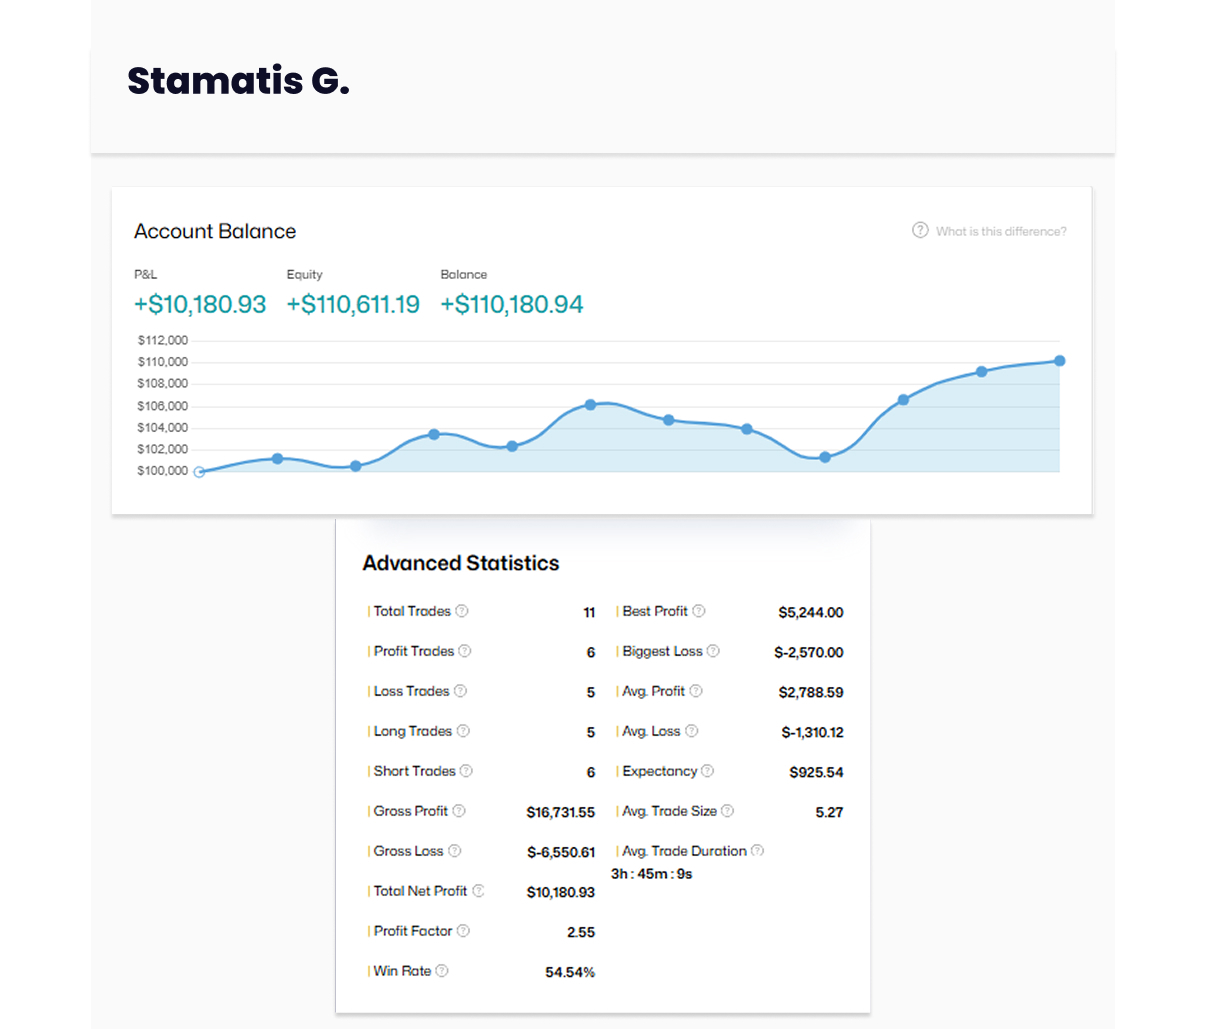1206x1029 pixels.
Task: Click the circled question mark in Account Balance header
Action: coord(920,230)
